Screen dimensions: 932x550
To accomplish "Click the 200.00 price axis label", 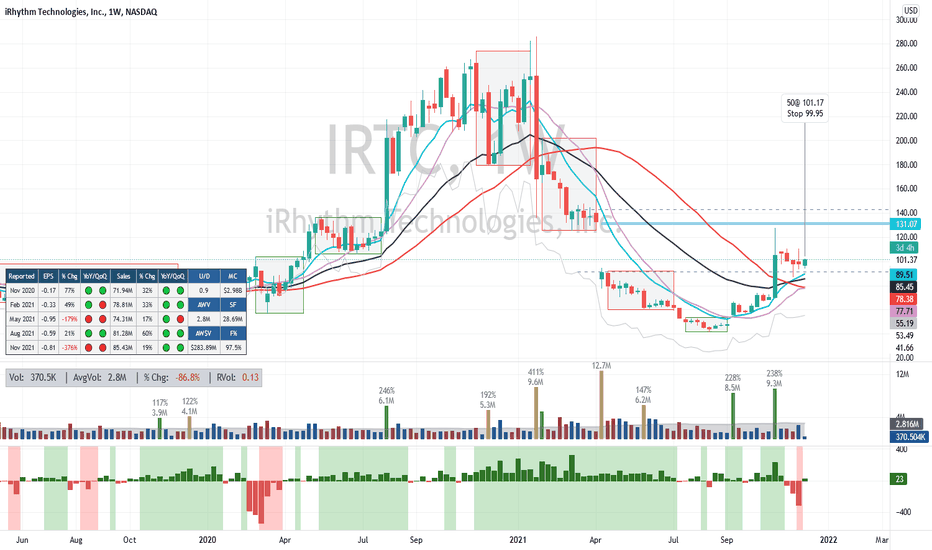I will (906, 140).
